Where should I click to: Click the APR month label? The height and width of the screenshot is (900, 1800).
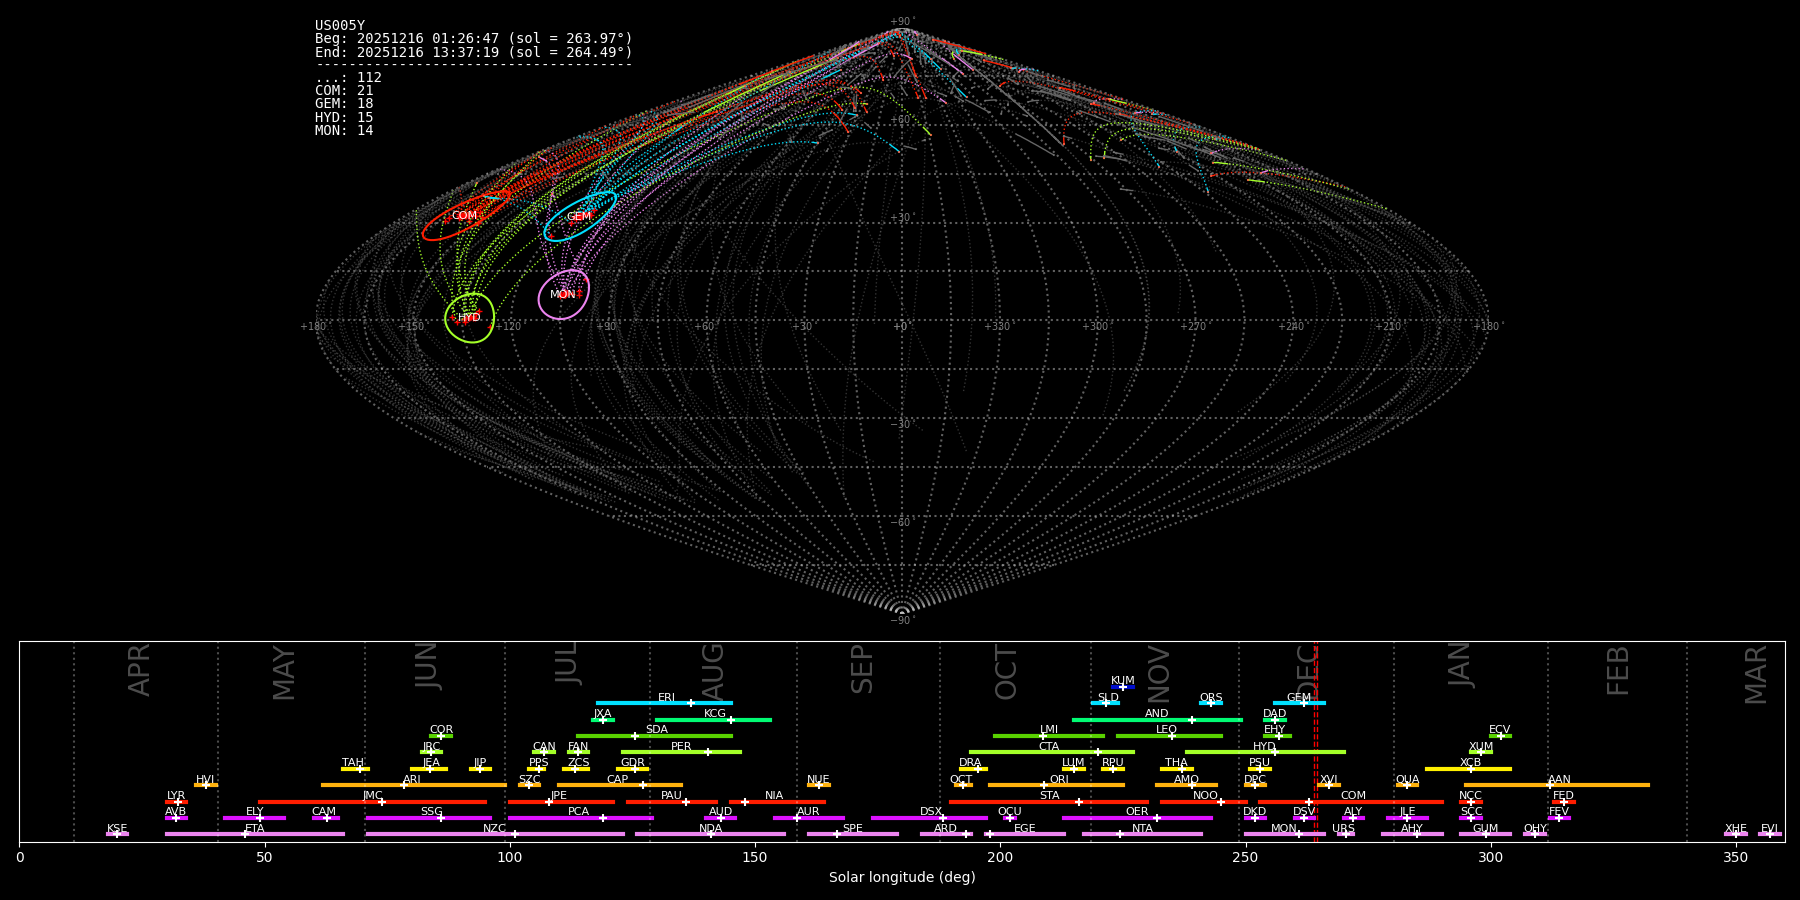click(139, 669)
